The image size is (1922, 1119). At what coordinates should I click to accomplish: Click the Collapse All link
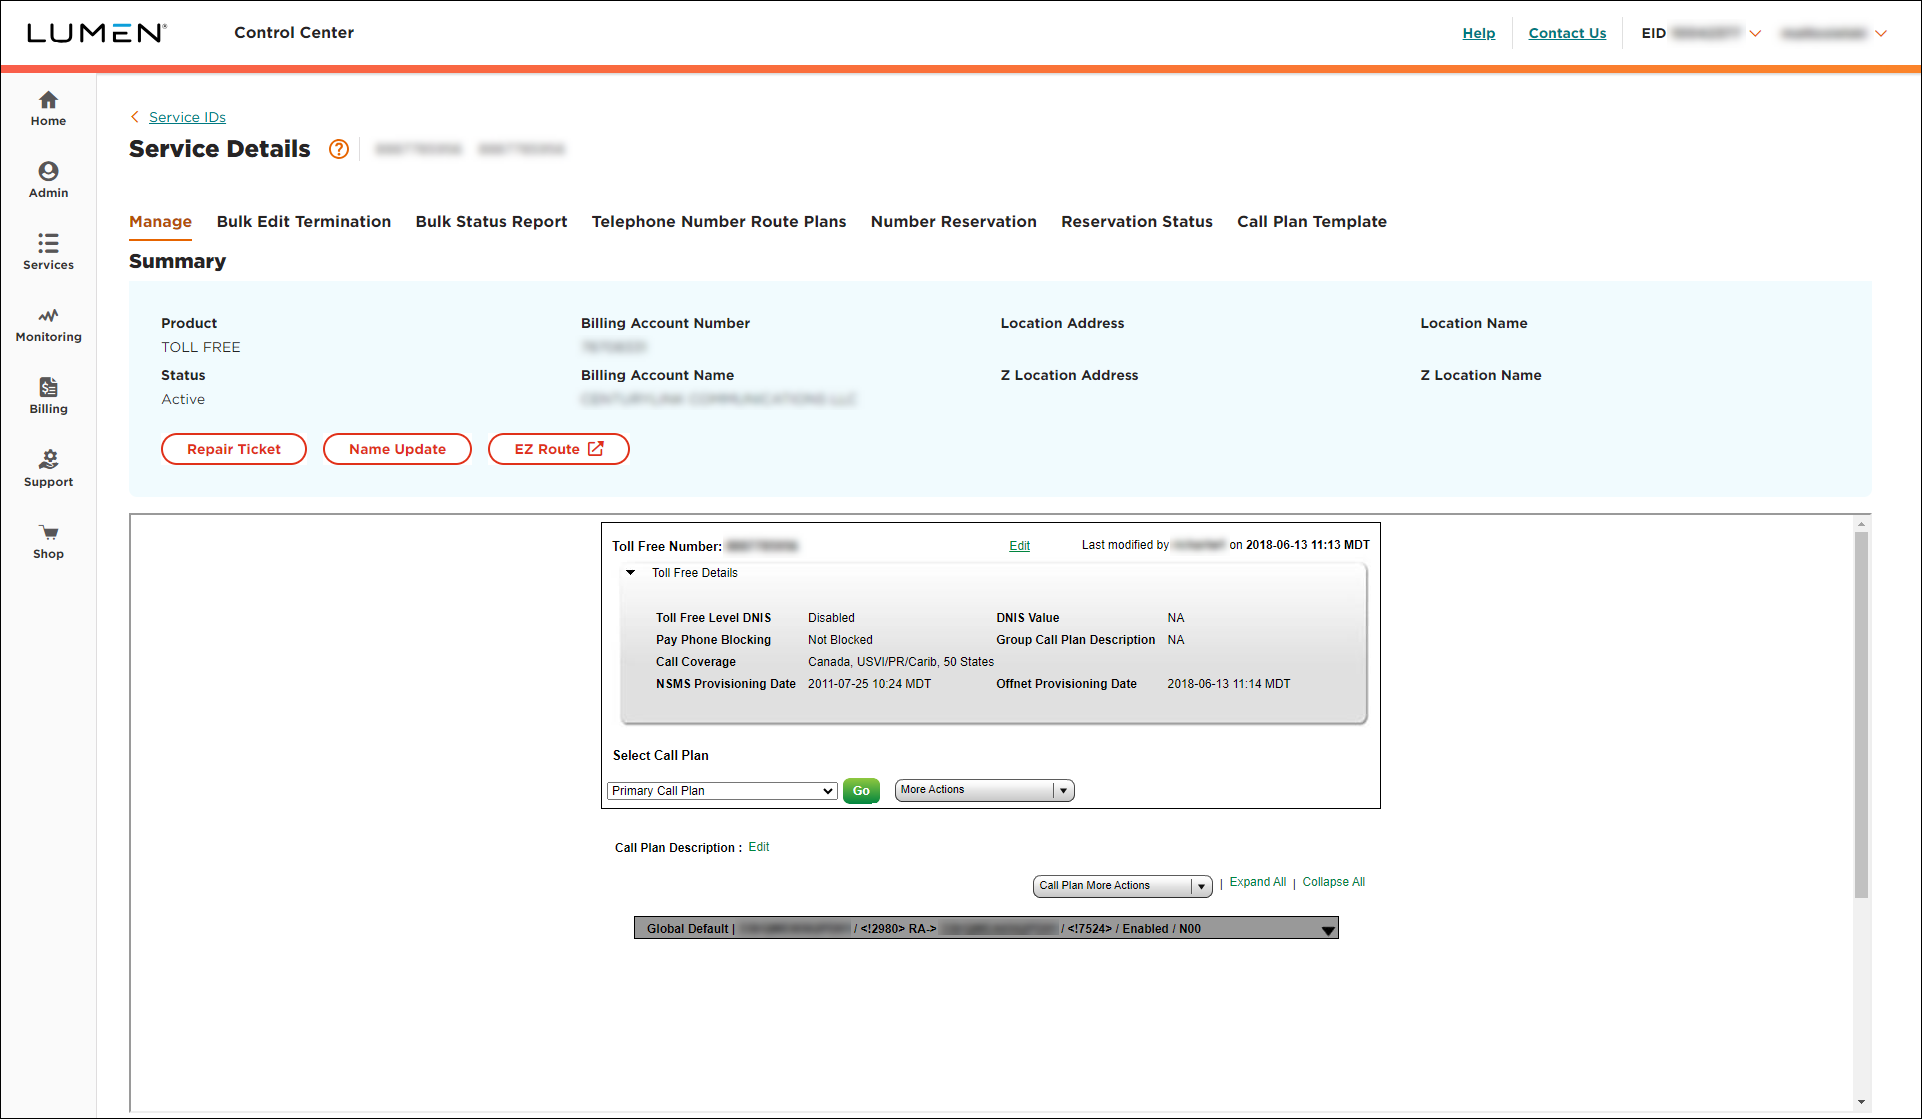coord(1335,881)
